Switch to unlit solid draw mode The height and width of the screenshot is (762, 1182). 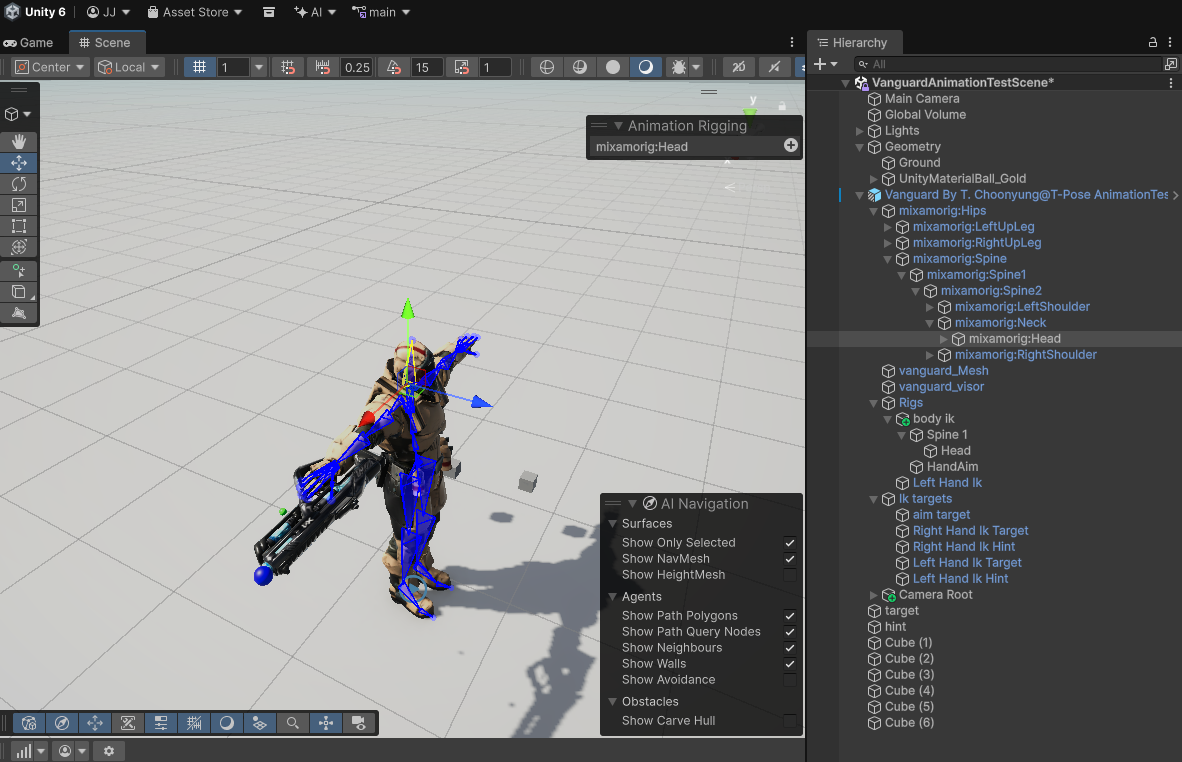click(613, 67)
